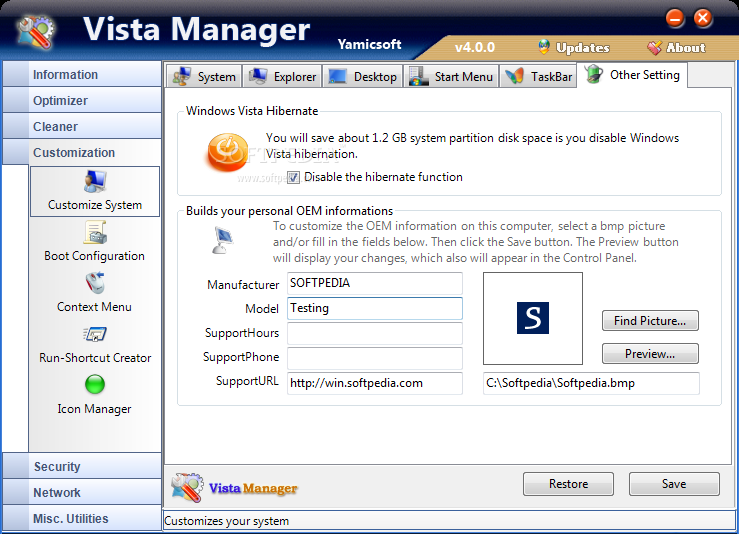The width and height of the screenshot is (739, 534).
Task: Switch to the Start Menu tab
Action: [x=451, y=76]
